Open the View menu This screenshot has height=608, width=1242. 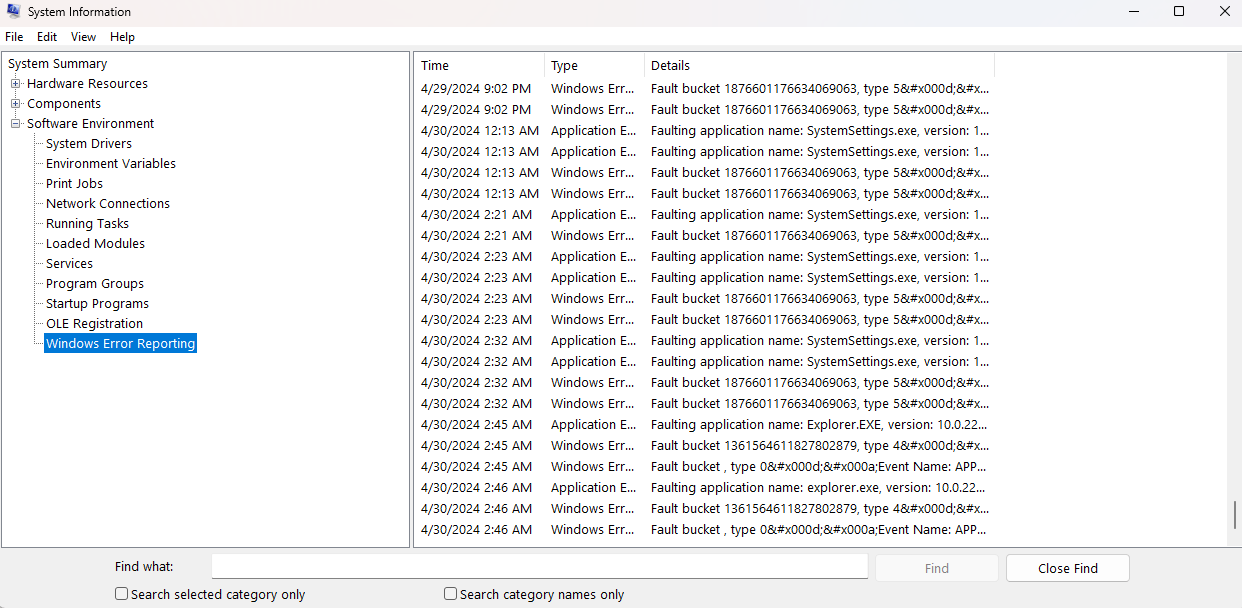[84, 37]
